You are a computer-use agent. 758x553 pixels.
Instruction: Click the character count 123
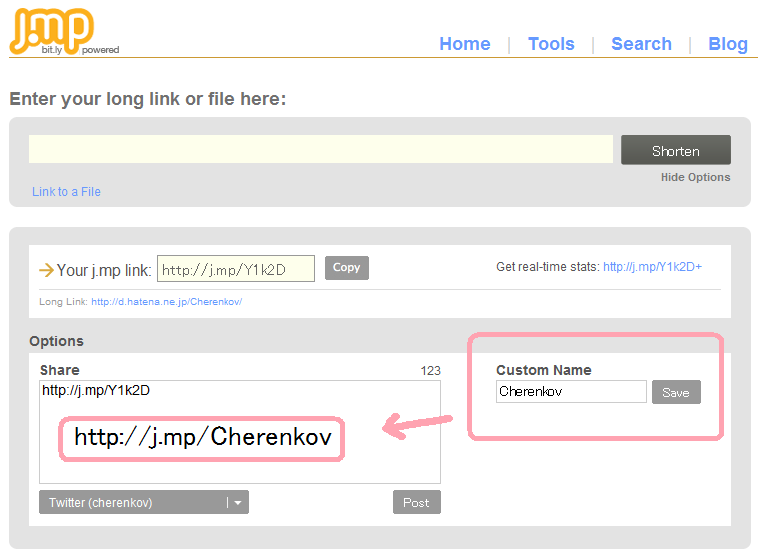point(430,371)
